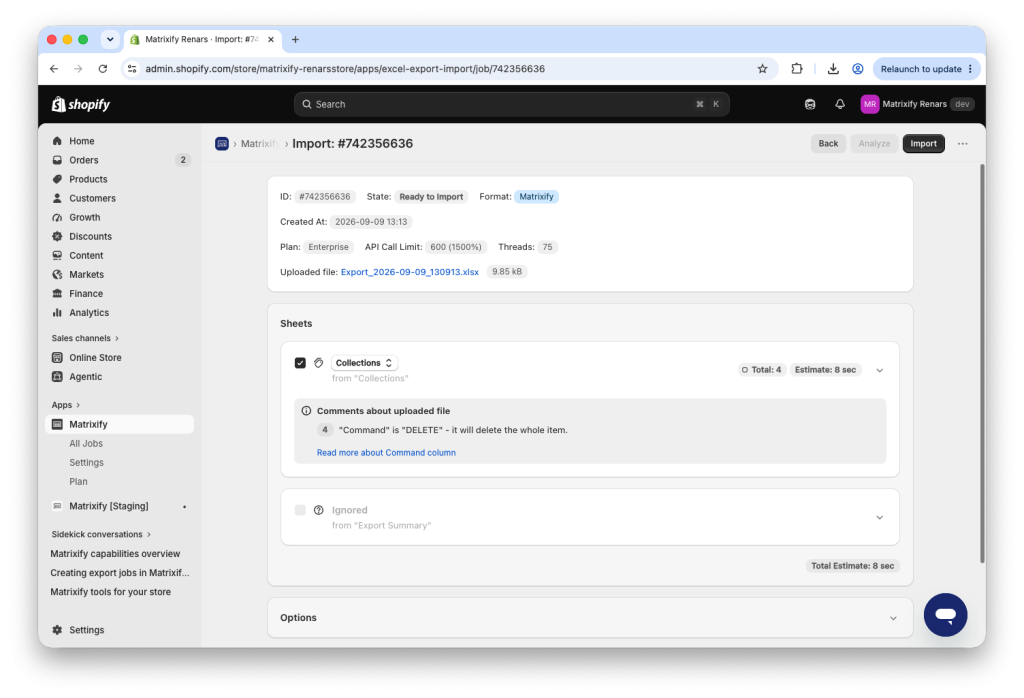Expand the Collections sheet chevron

tap(880, 370)
